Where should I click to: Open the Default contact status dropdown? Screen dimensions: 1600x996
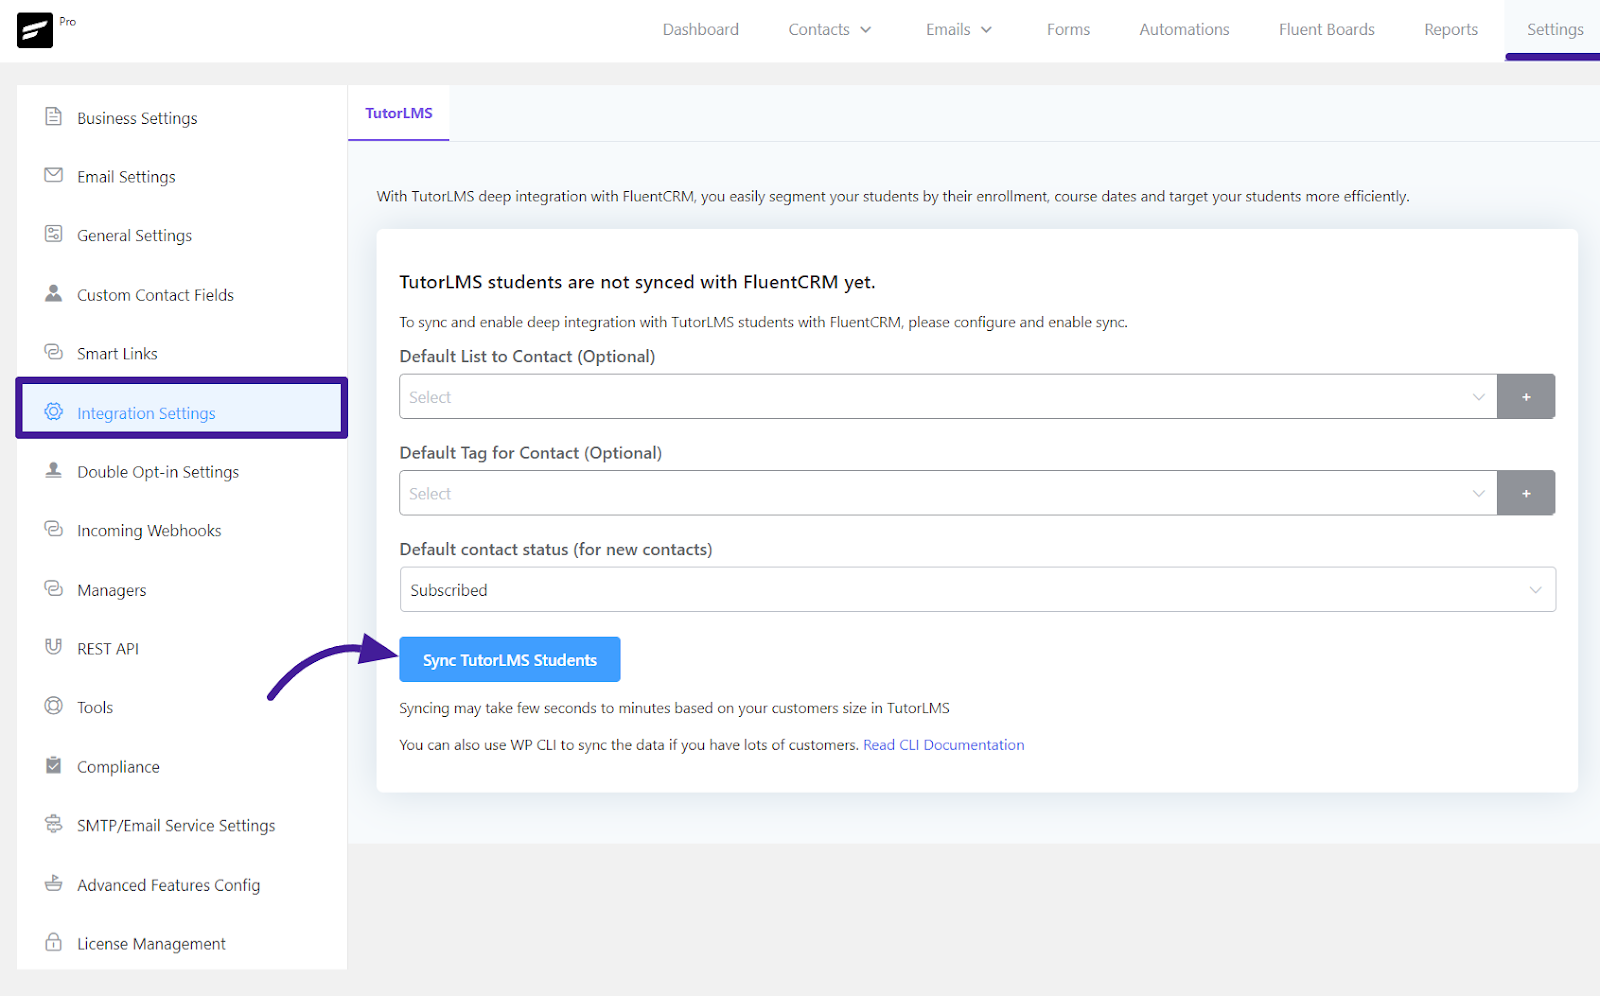click(x=978, y=590)
